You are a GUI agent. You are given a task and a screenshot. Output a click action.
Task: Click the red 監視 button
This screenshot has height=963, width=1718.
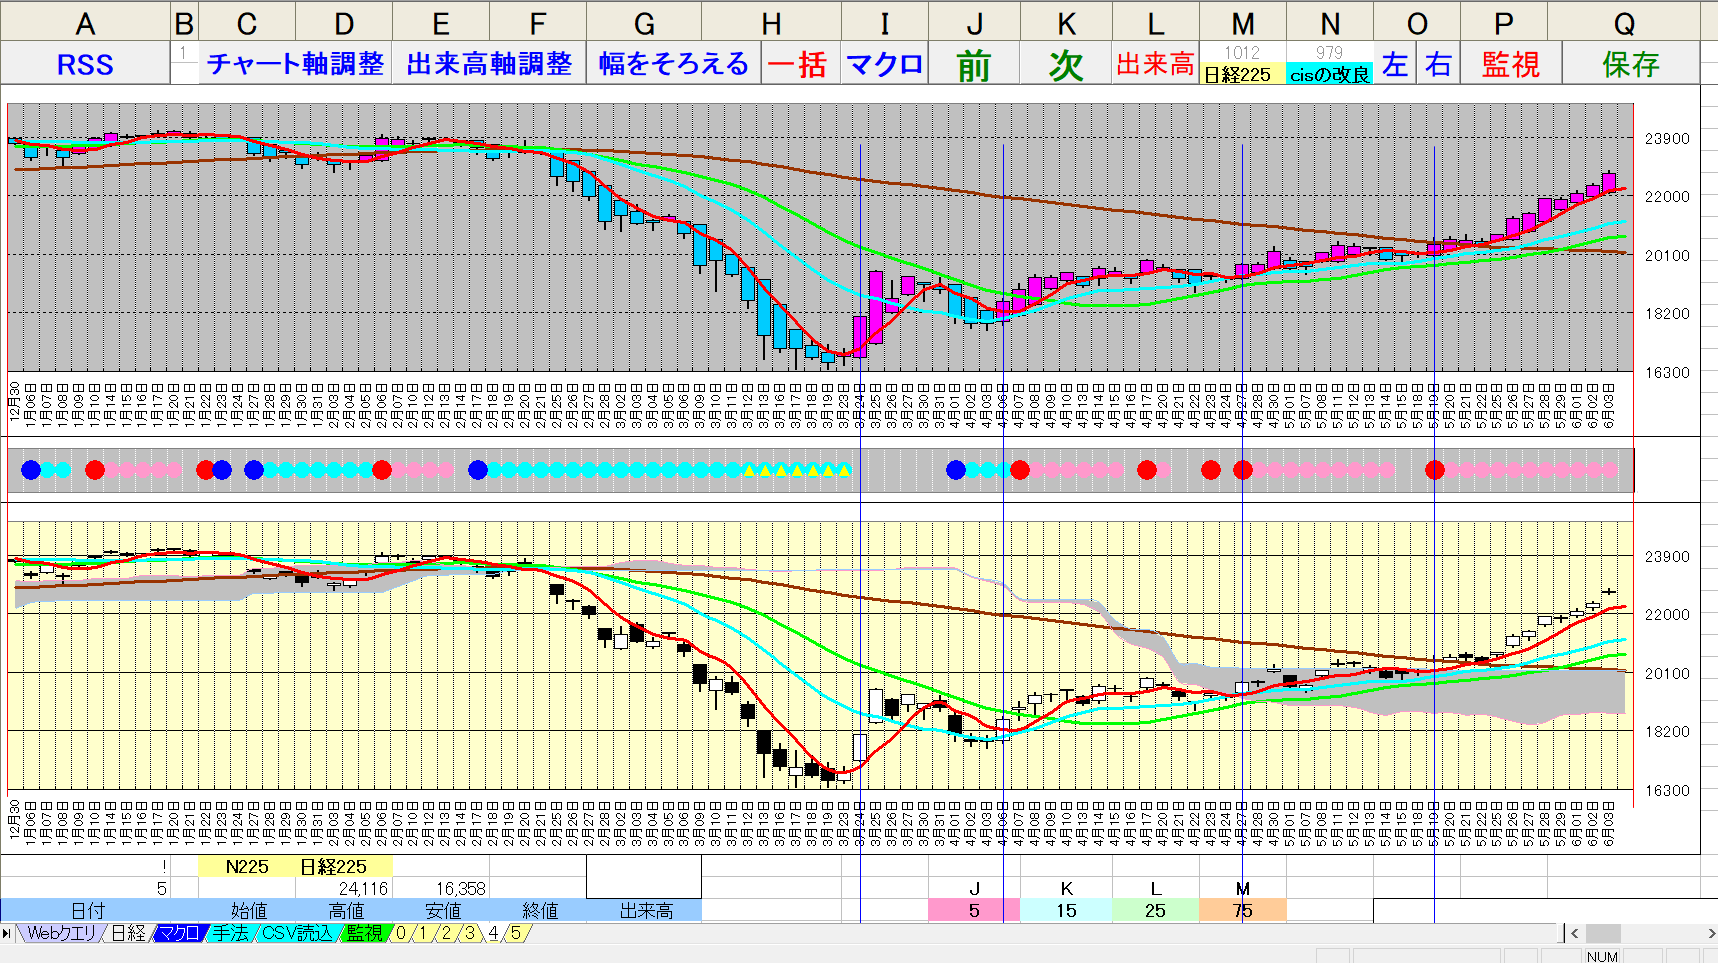(1510, 64)
